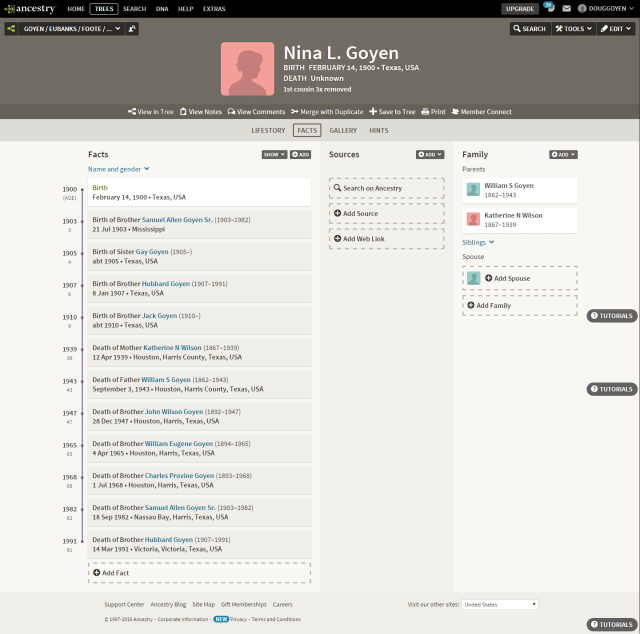Open the tree view icon beside tree name
The image size is (640, 634).
(x=11, y=29)
